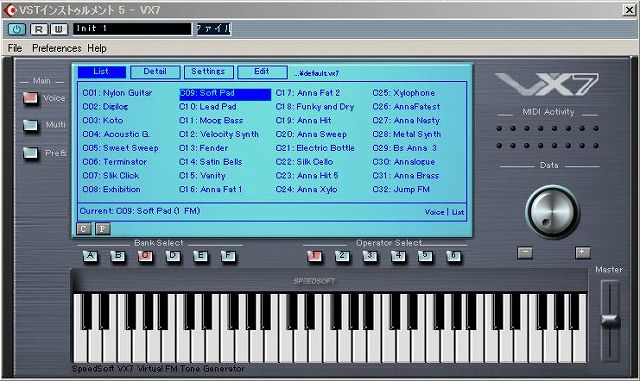Select operator 2 button
The height and width of the screenshot is (381, 640).
[x=342, y=256]
